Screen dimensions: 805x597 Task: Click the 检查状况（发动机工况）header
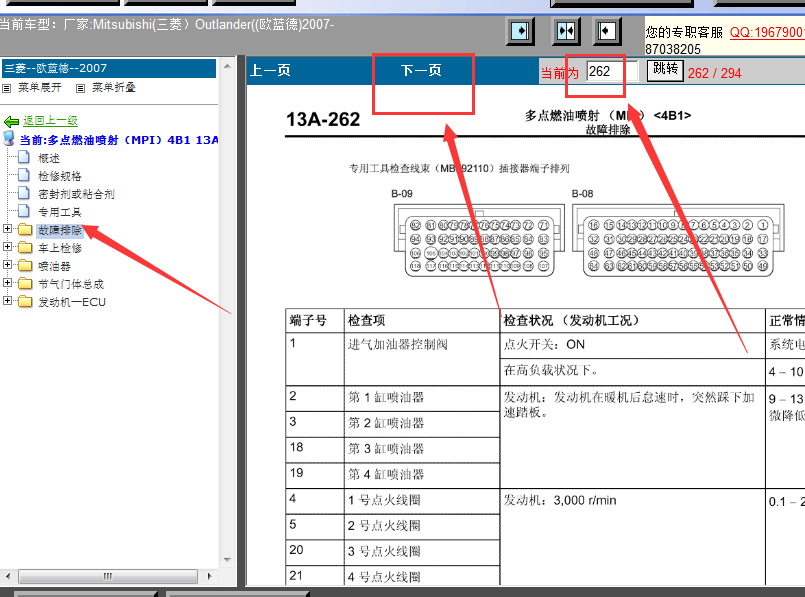point(632,320)
